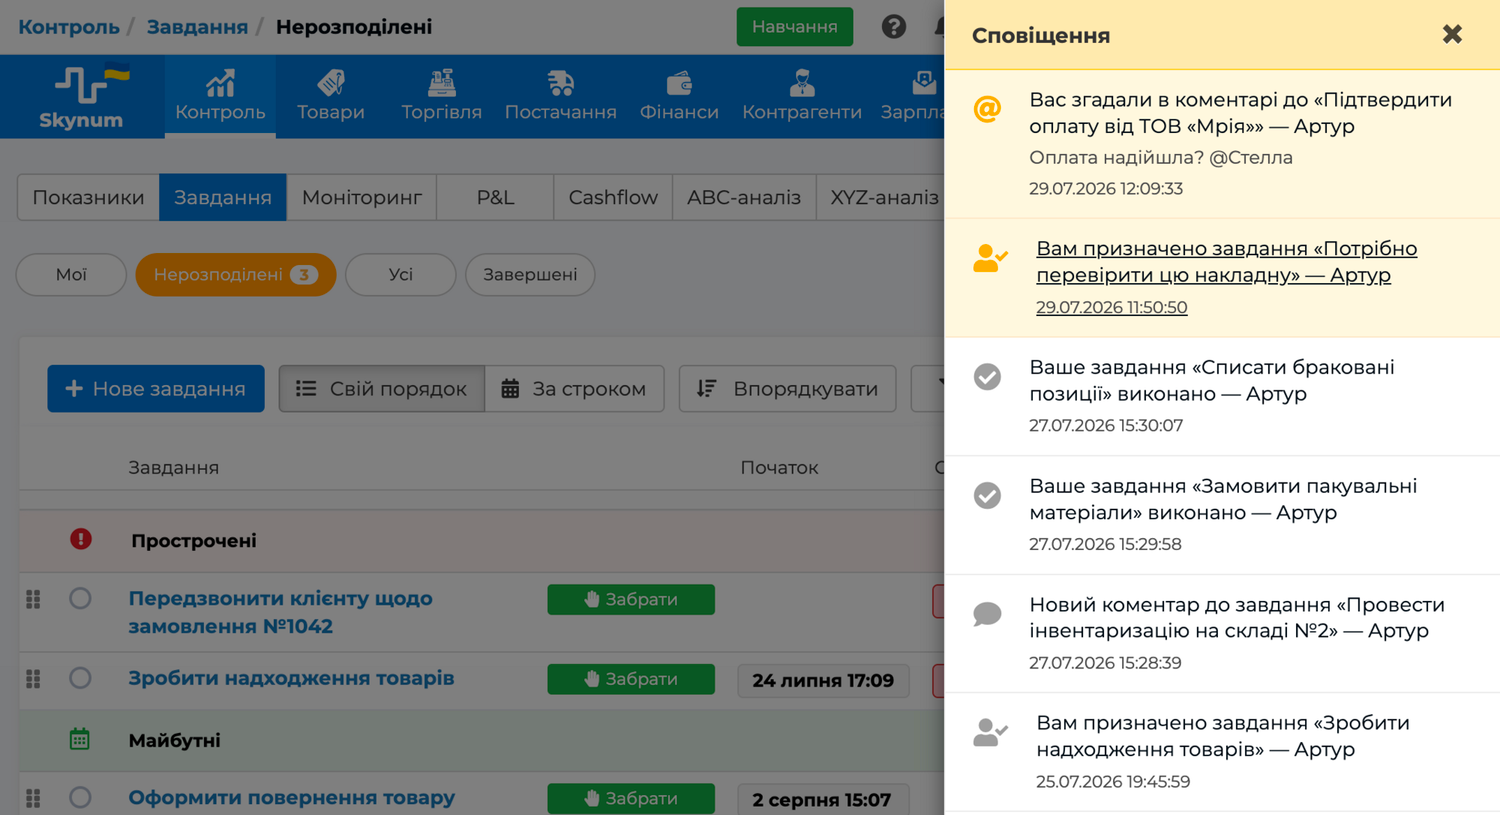Click timestamp link 29.07.2026 11:50:50
The width and height of the screenshot is (1500, 815).
point(1111,307)
